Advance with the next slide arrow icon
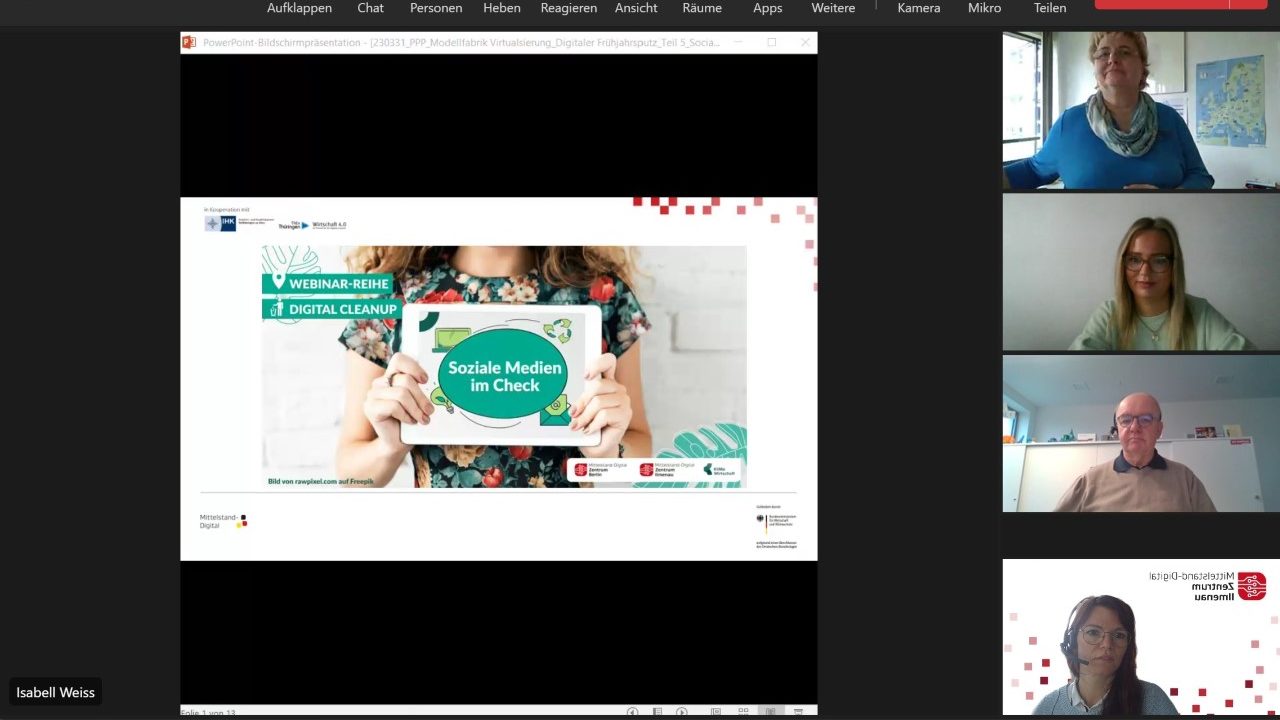 (x=682, y=712)
